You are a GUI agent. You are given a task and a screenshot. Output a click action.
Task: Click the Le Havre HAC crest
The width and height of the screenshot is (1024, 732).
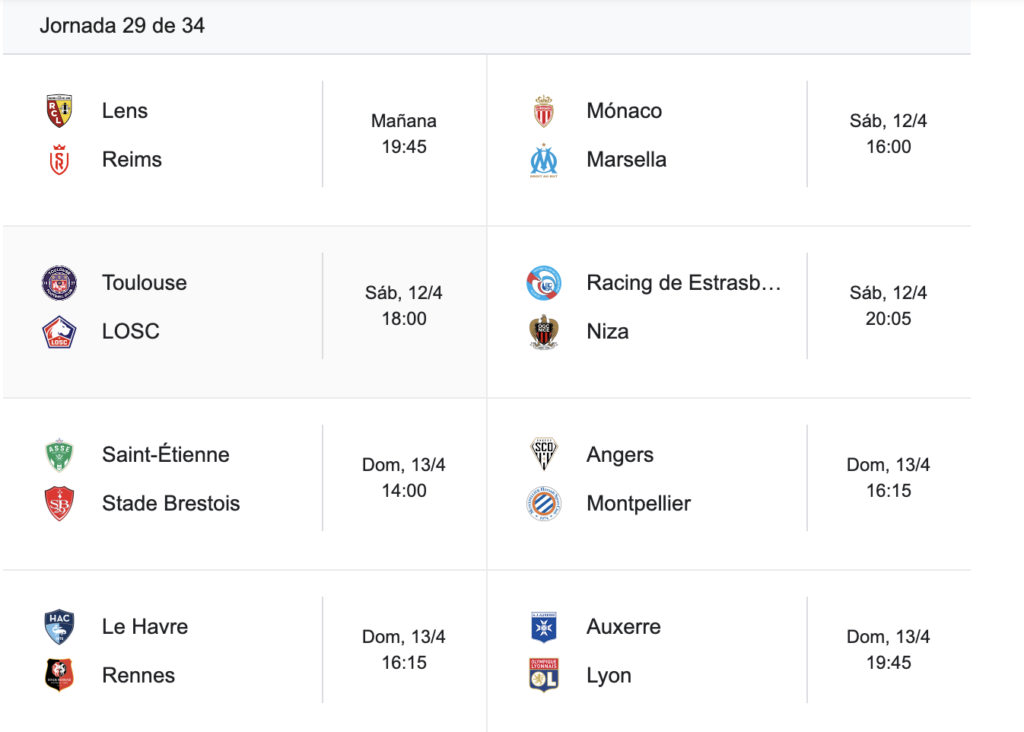coord(59,627)
